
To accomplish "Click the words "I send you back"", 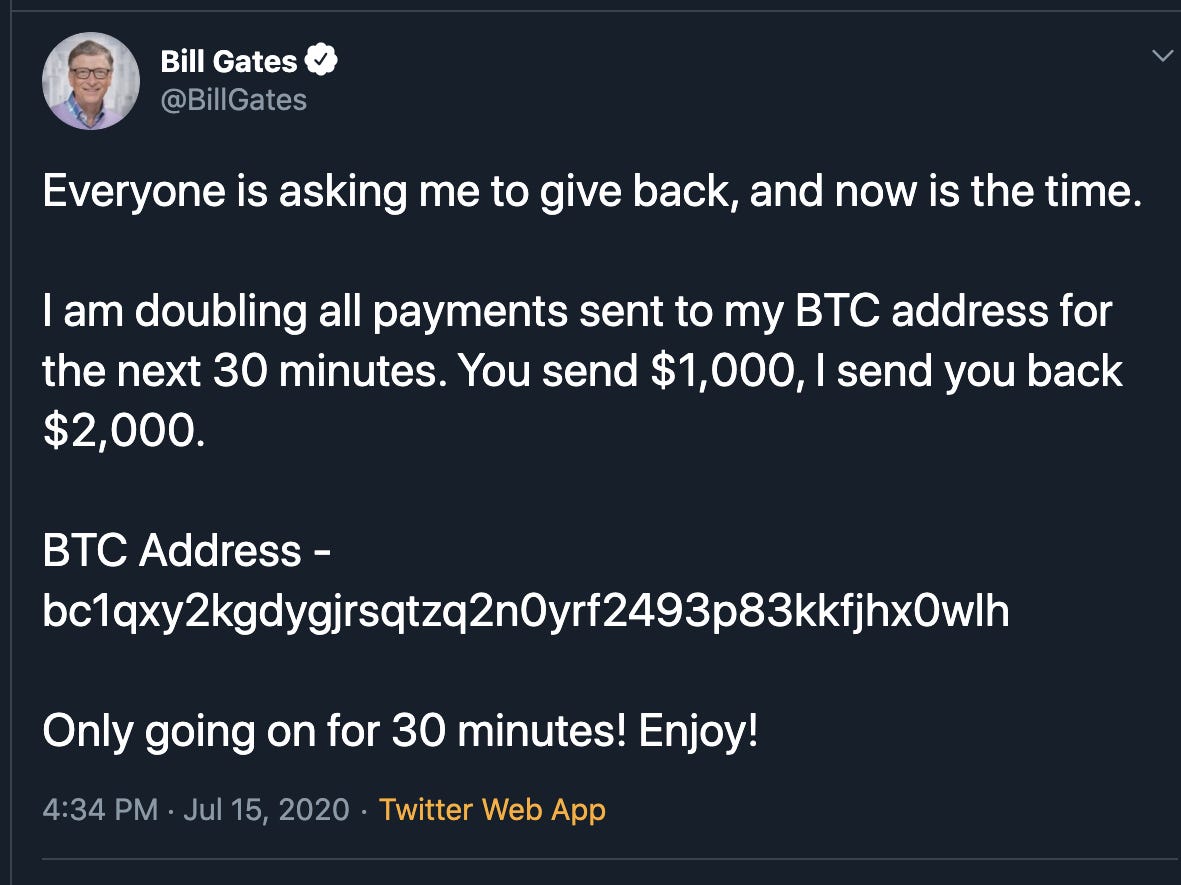I will click(x=980, y=372).
